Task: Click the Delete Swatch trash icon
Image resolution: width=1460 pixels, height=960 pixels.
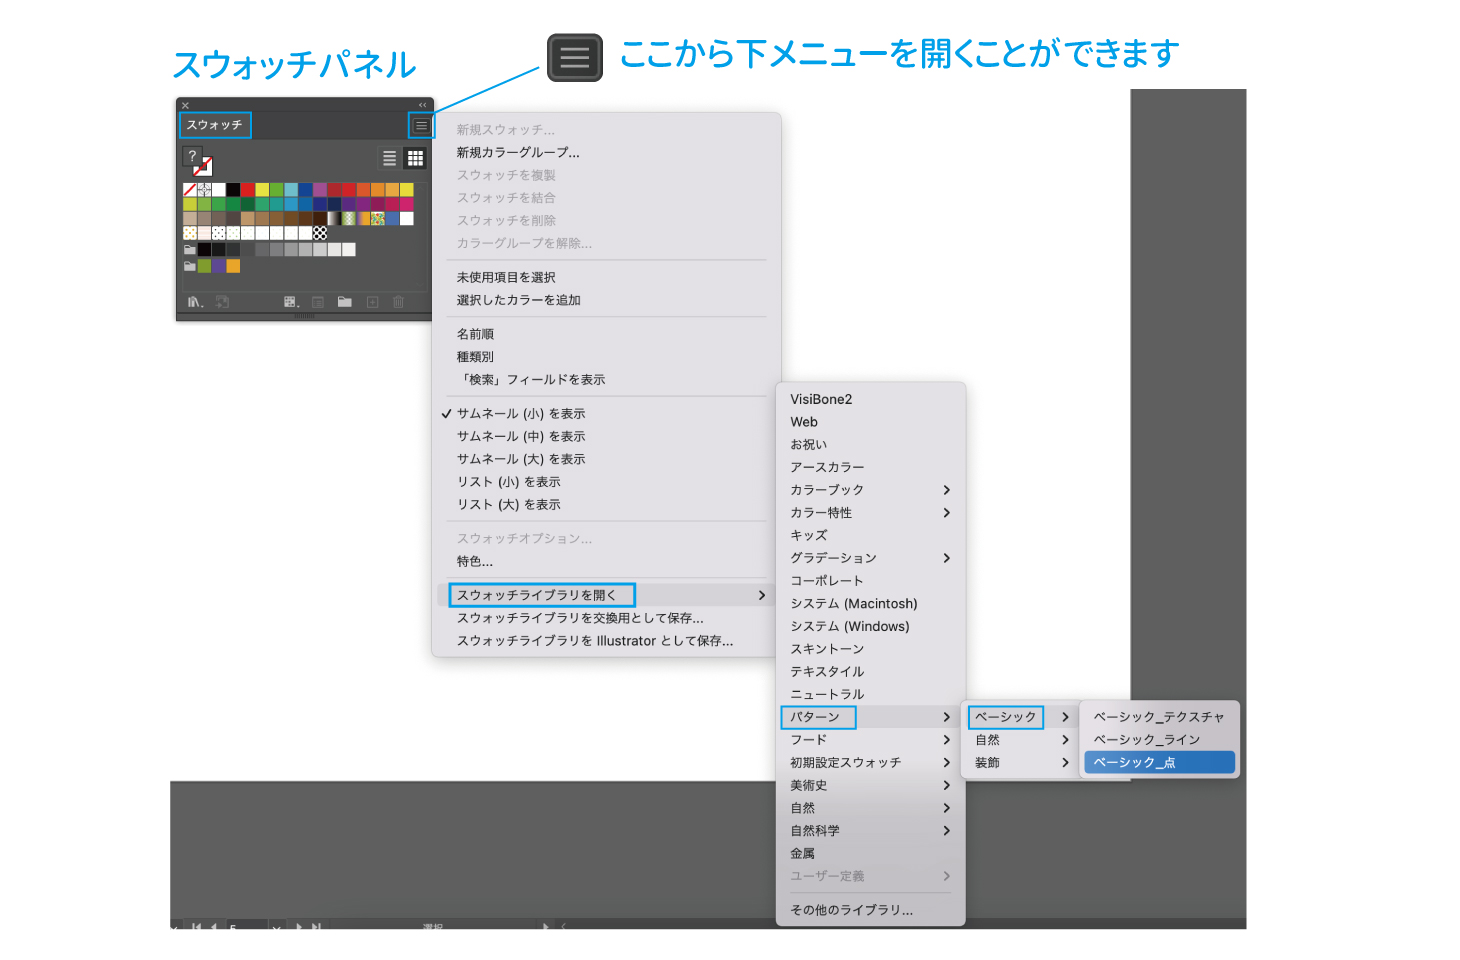Action: point(398,302)
